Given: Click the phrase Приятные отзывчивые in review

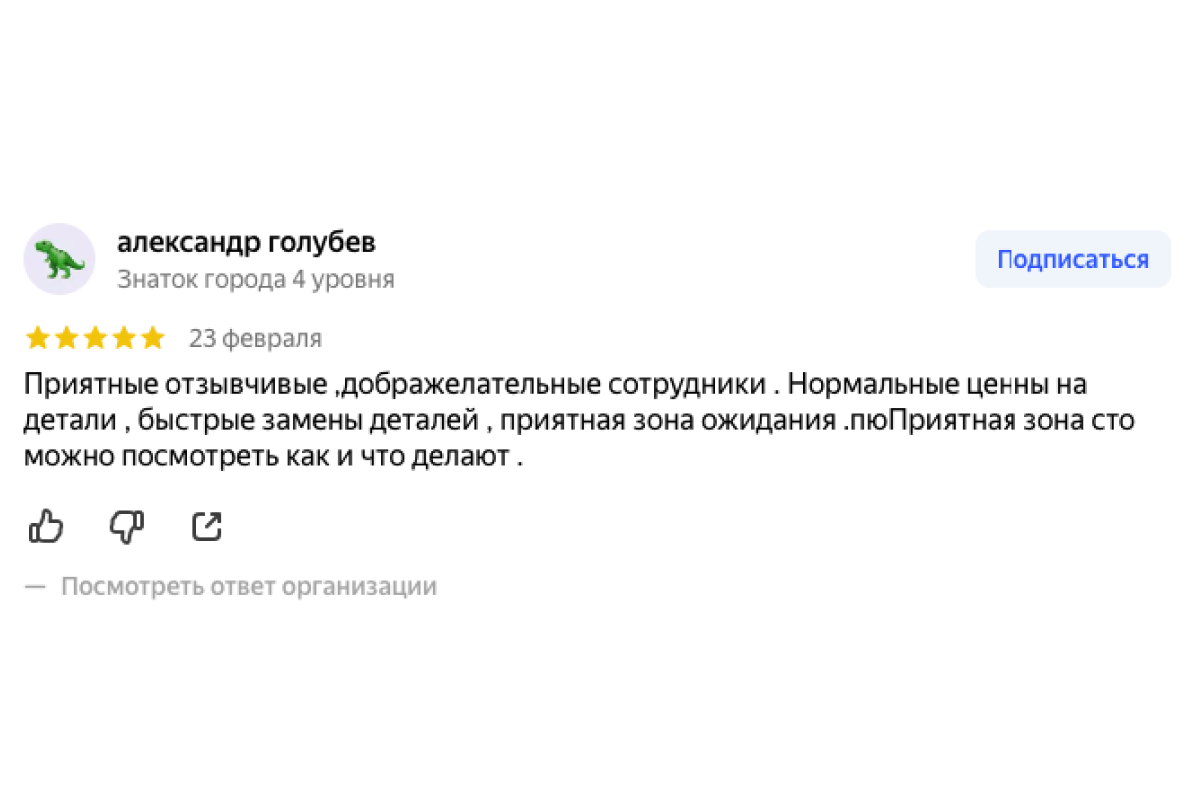Looking at the screenshot, I should 176,384.
